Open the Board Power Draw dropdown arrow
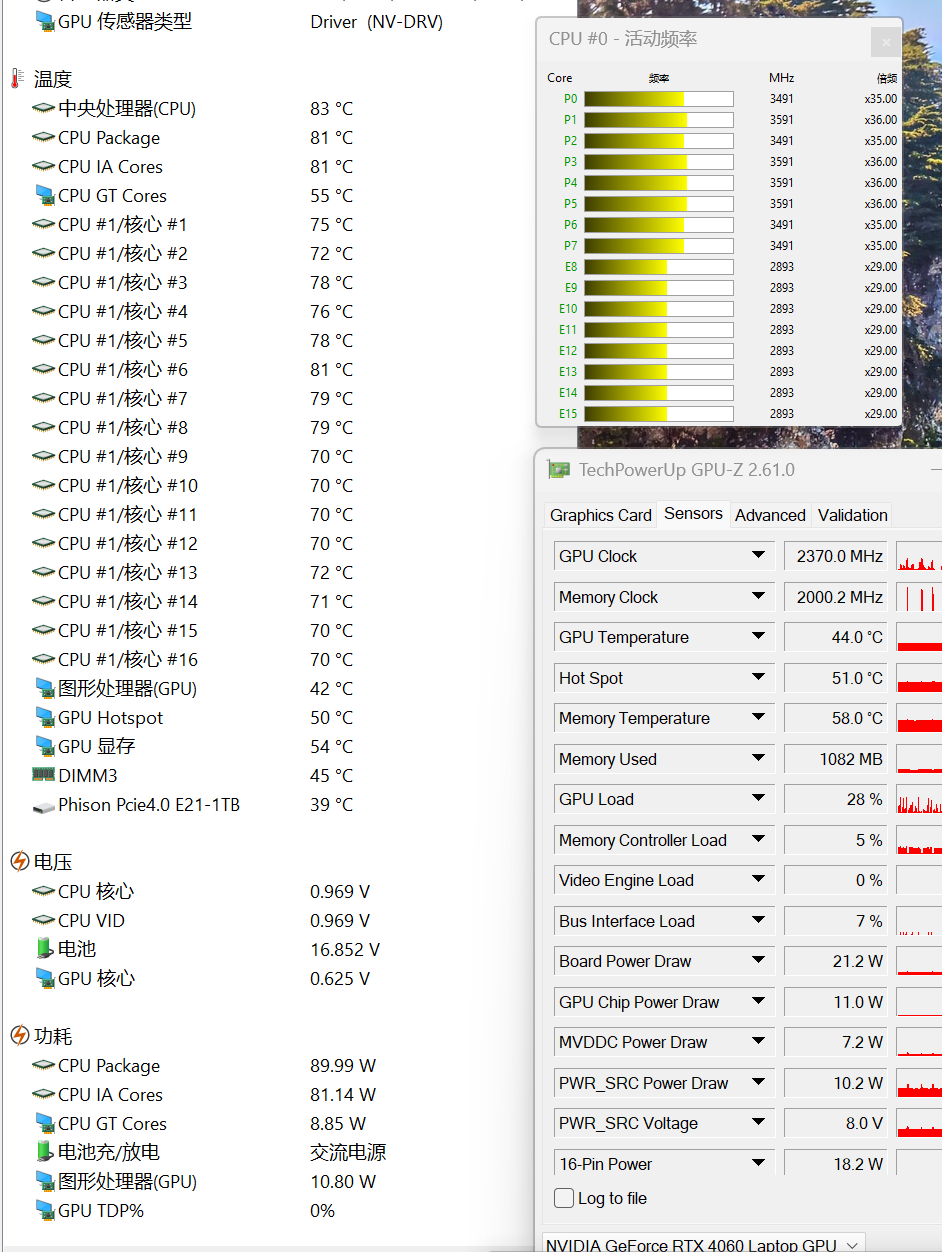The width and height of the screenshot is (942, 1252). (759, 961)
